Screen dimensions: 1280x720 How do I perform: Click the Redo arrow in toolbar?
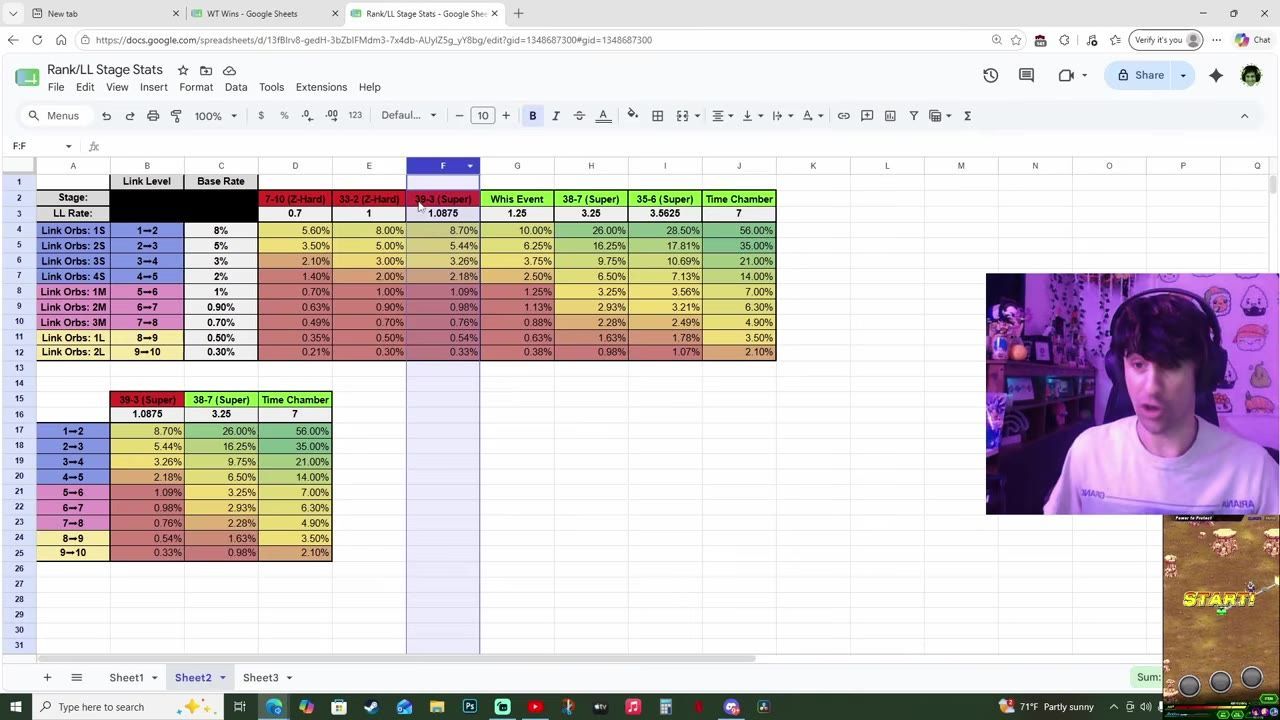(130, 116)
